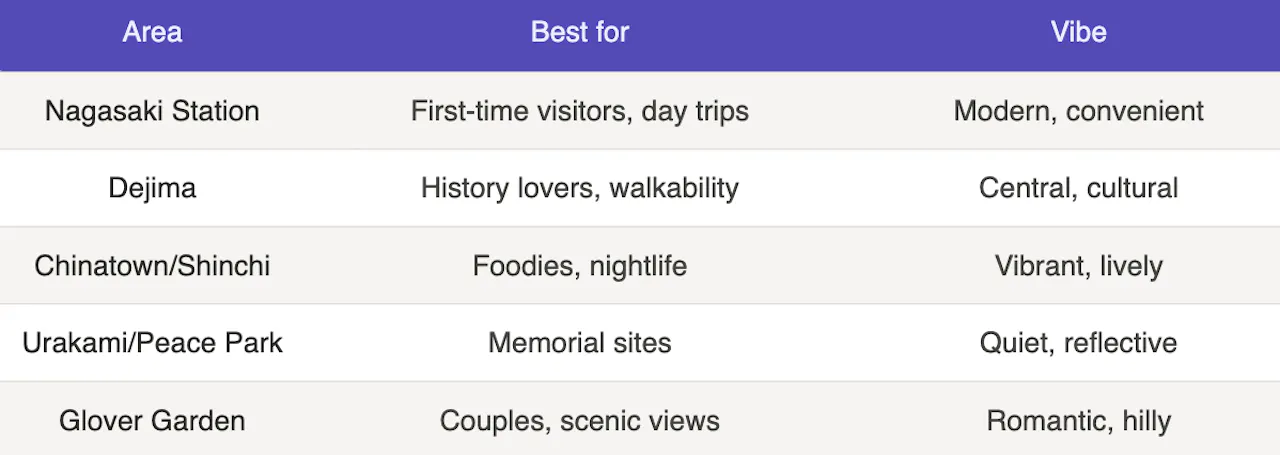Click Couples, scenic views cell

click(x=579, y=421)
